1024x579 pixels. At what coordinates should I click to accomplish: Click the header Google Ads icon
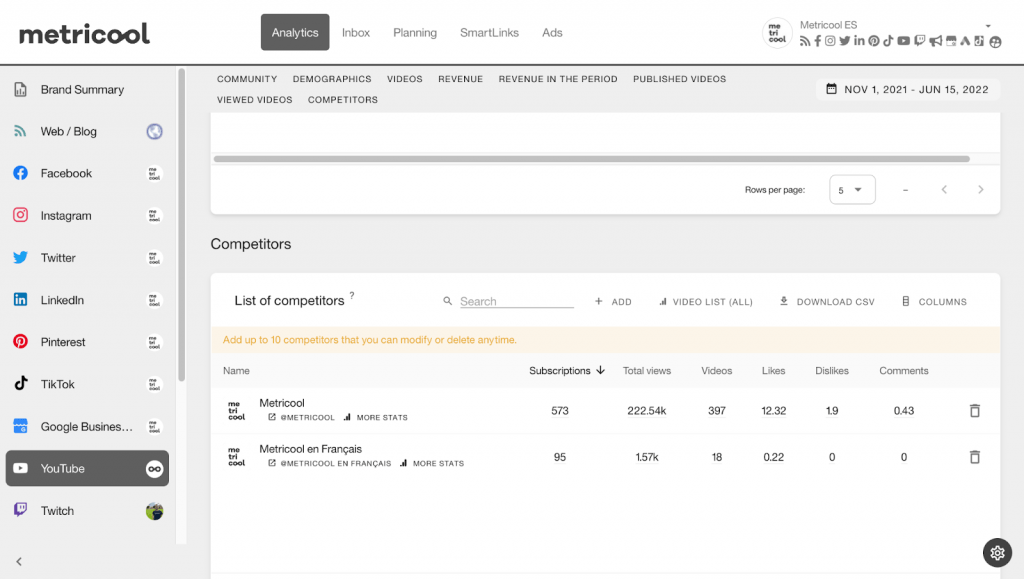pyautogui.click(x=965, y=41)
